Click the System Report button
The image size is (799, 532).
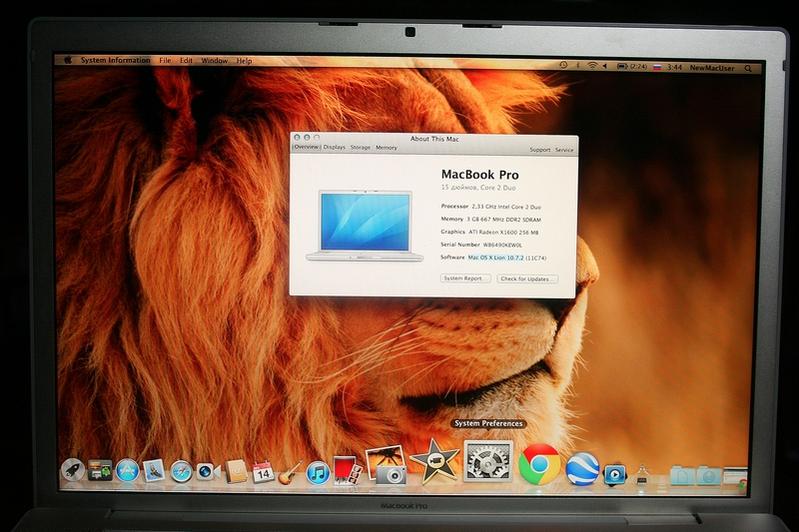click(x=465, y=278)
